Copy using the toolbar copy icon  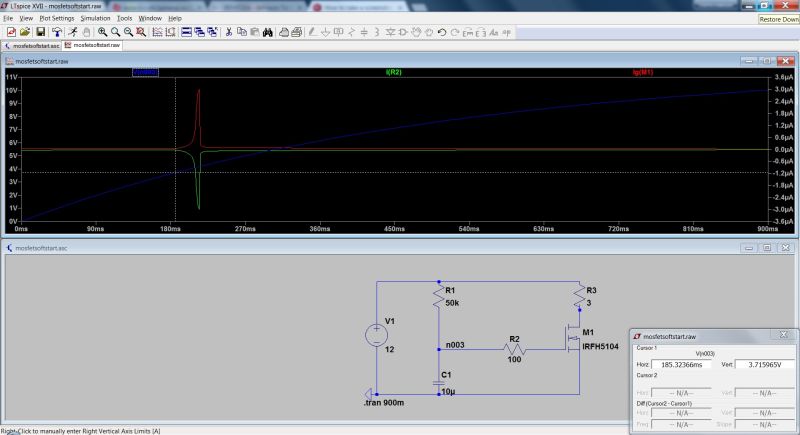tap(242, 32)
